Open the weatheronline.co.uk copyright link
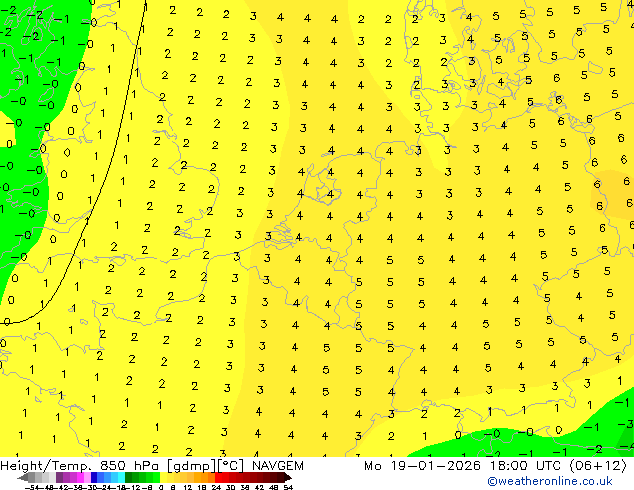This screenshot has height=490, width=634. pos(550,481)
